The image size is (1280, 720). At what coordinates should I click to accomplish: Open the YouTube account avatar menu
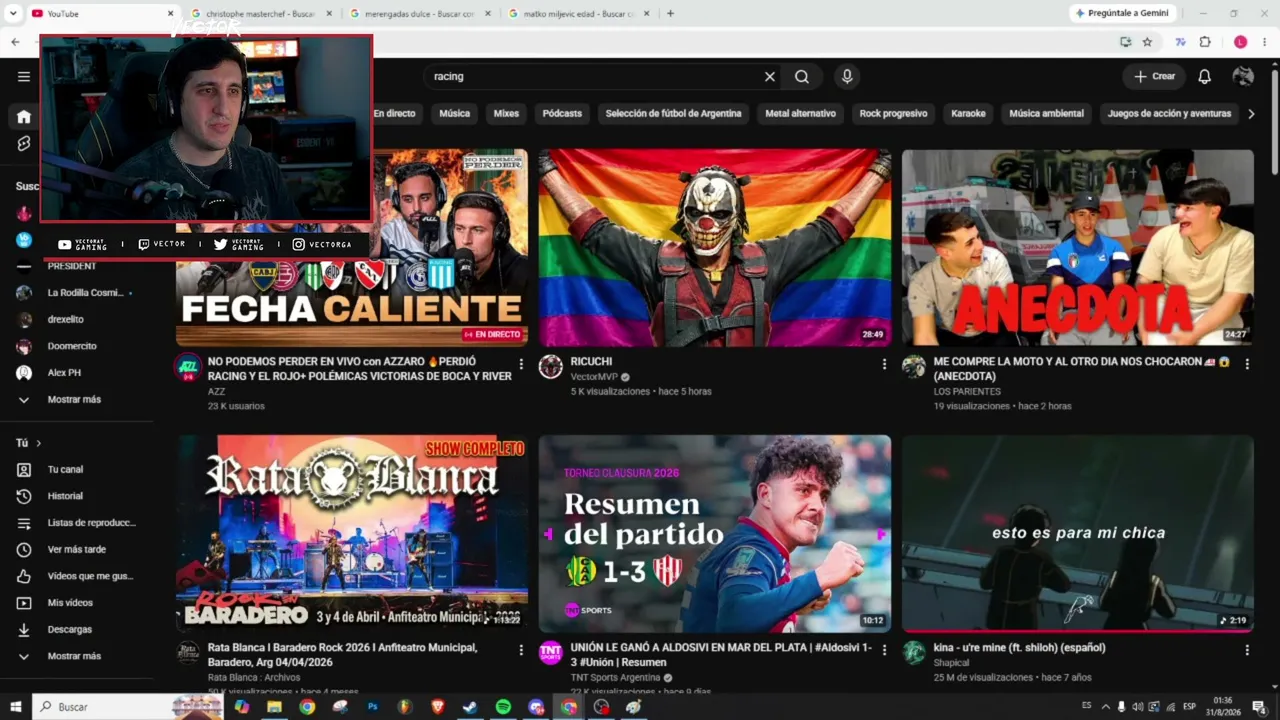[x=1244, y=76]
